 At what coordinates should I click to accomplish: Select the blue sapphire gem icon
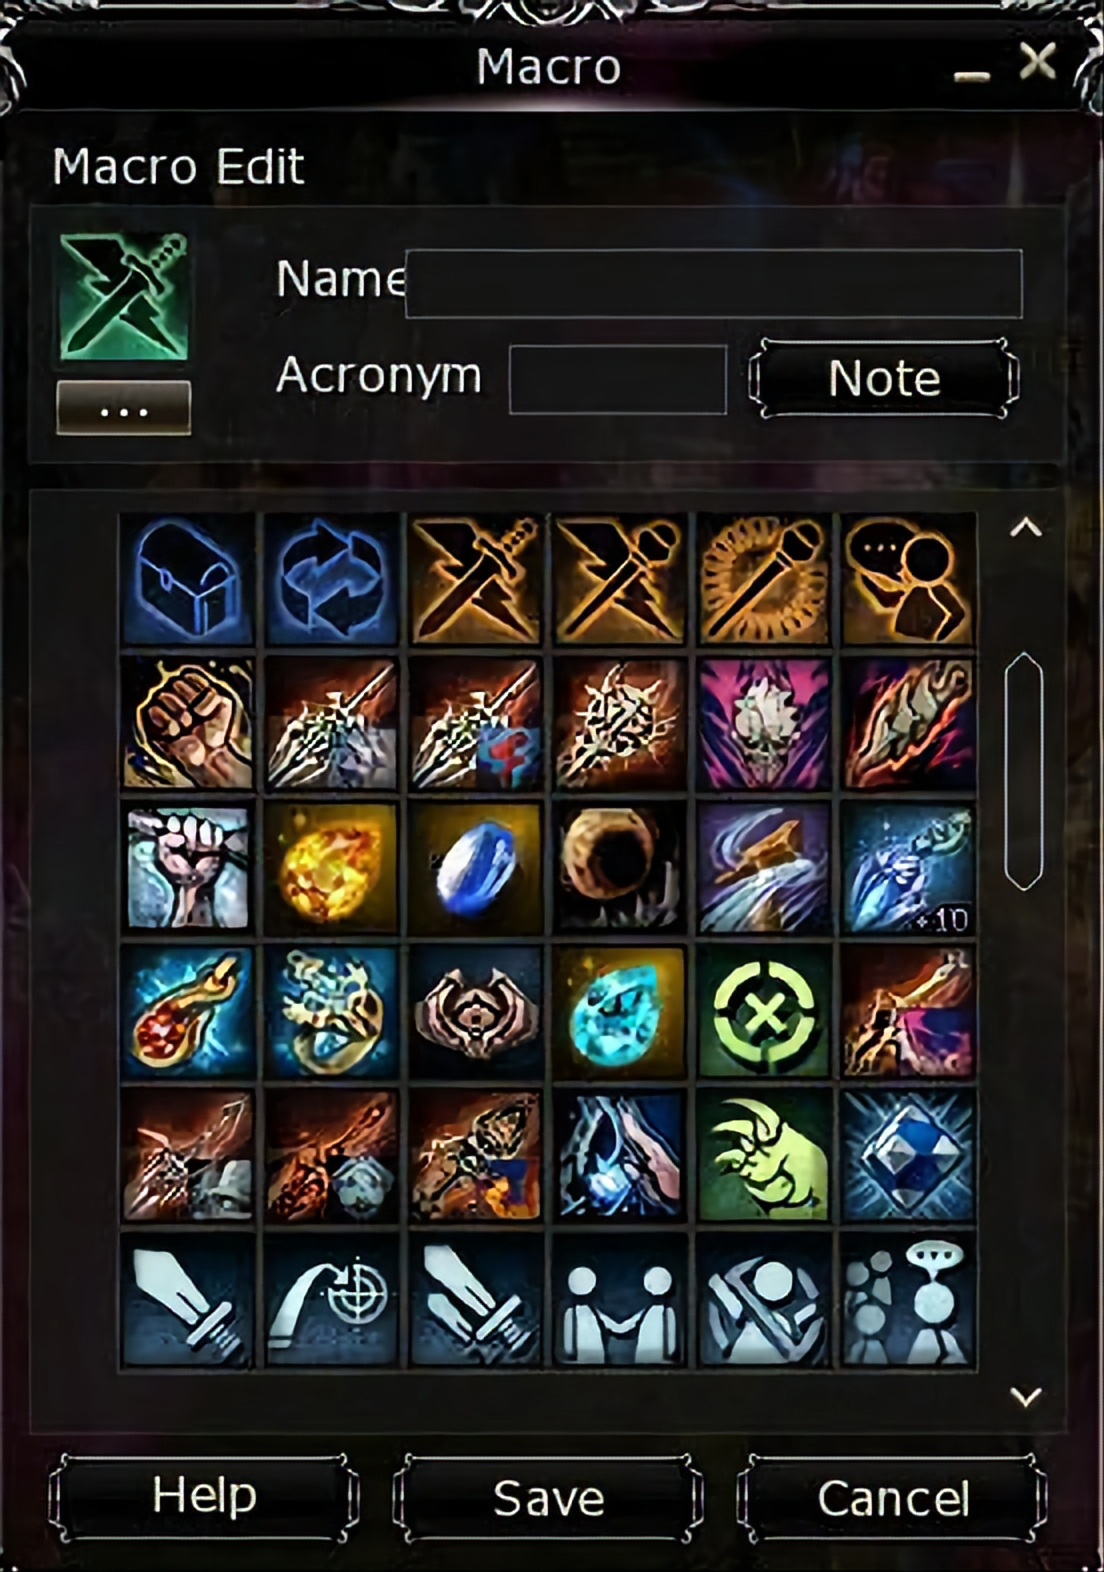click(x=475, y=867)
